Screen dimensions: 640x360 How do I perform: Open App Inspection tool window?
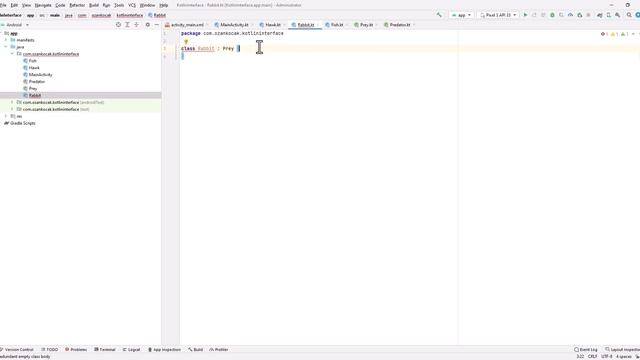[164, 349]
